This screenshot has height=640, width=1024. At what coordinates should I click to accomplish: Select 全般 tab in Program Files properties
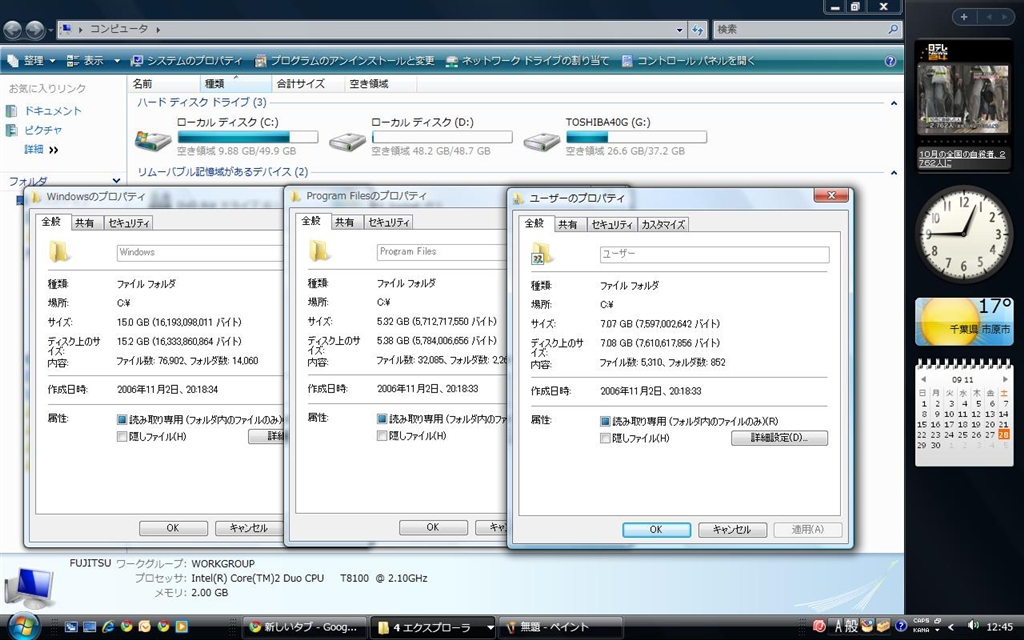(x=311, y=221)
